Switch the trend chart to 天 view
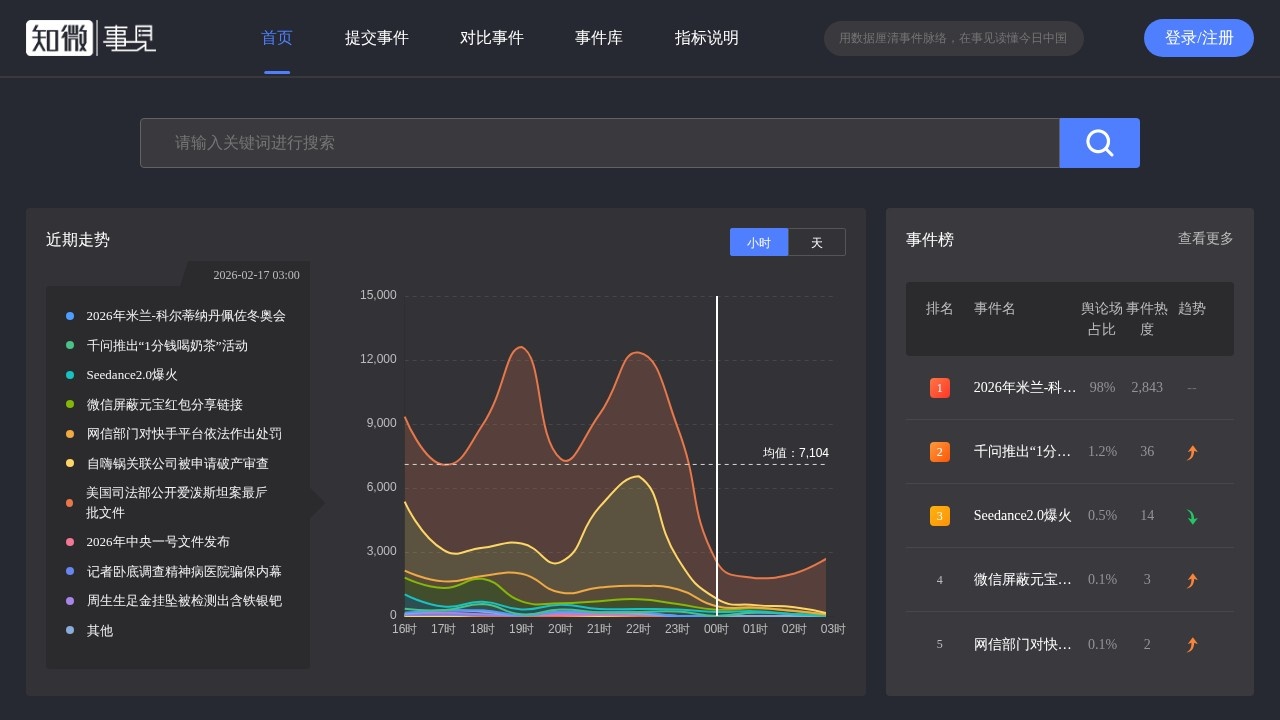The height and width of the screenshot is (720, 1280). pyautogui.click(x=816, y=242)
